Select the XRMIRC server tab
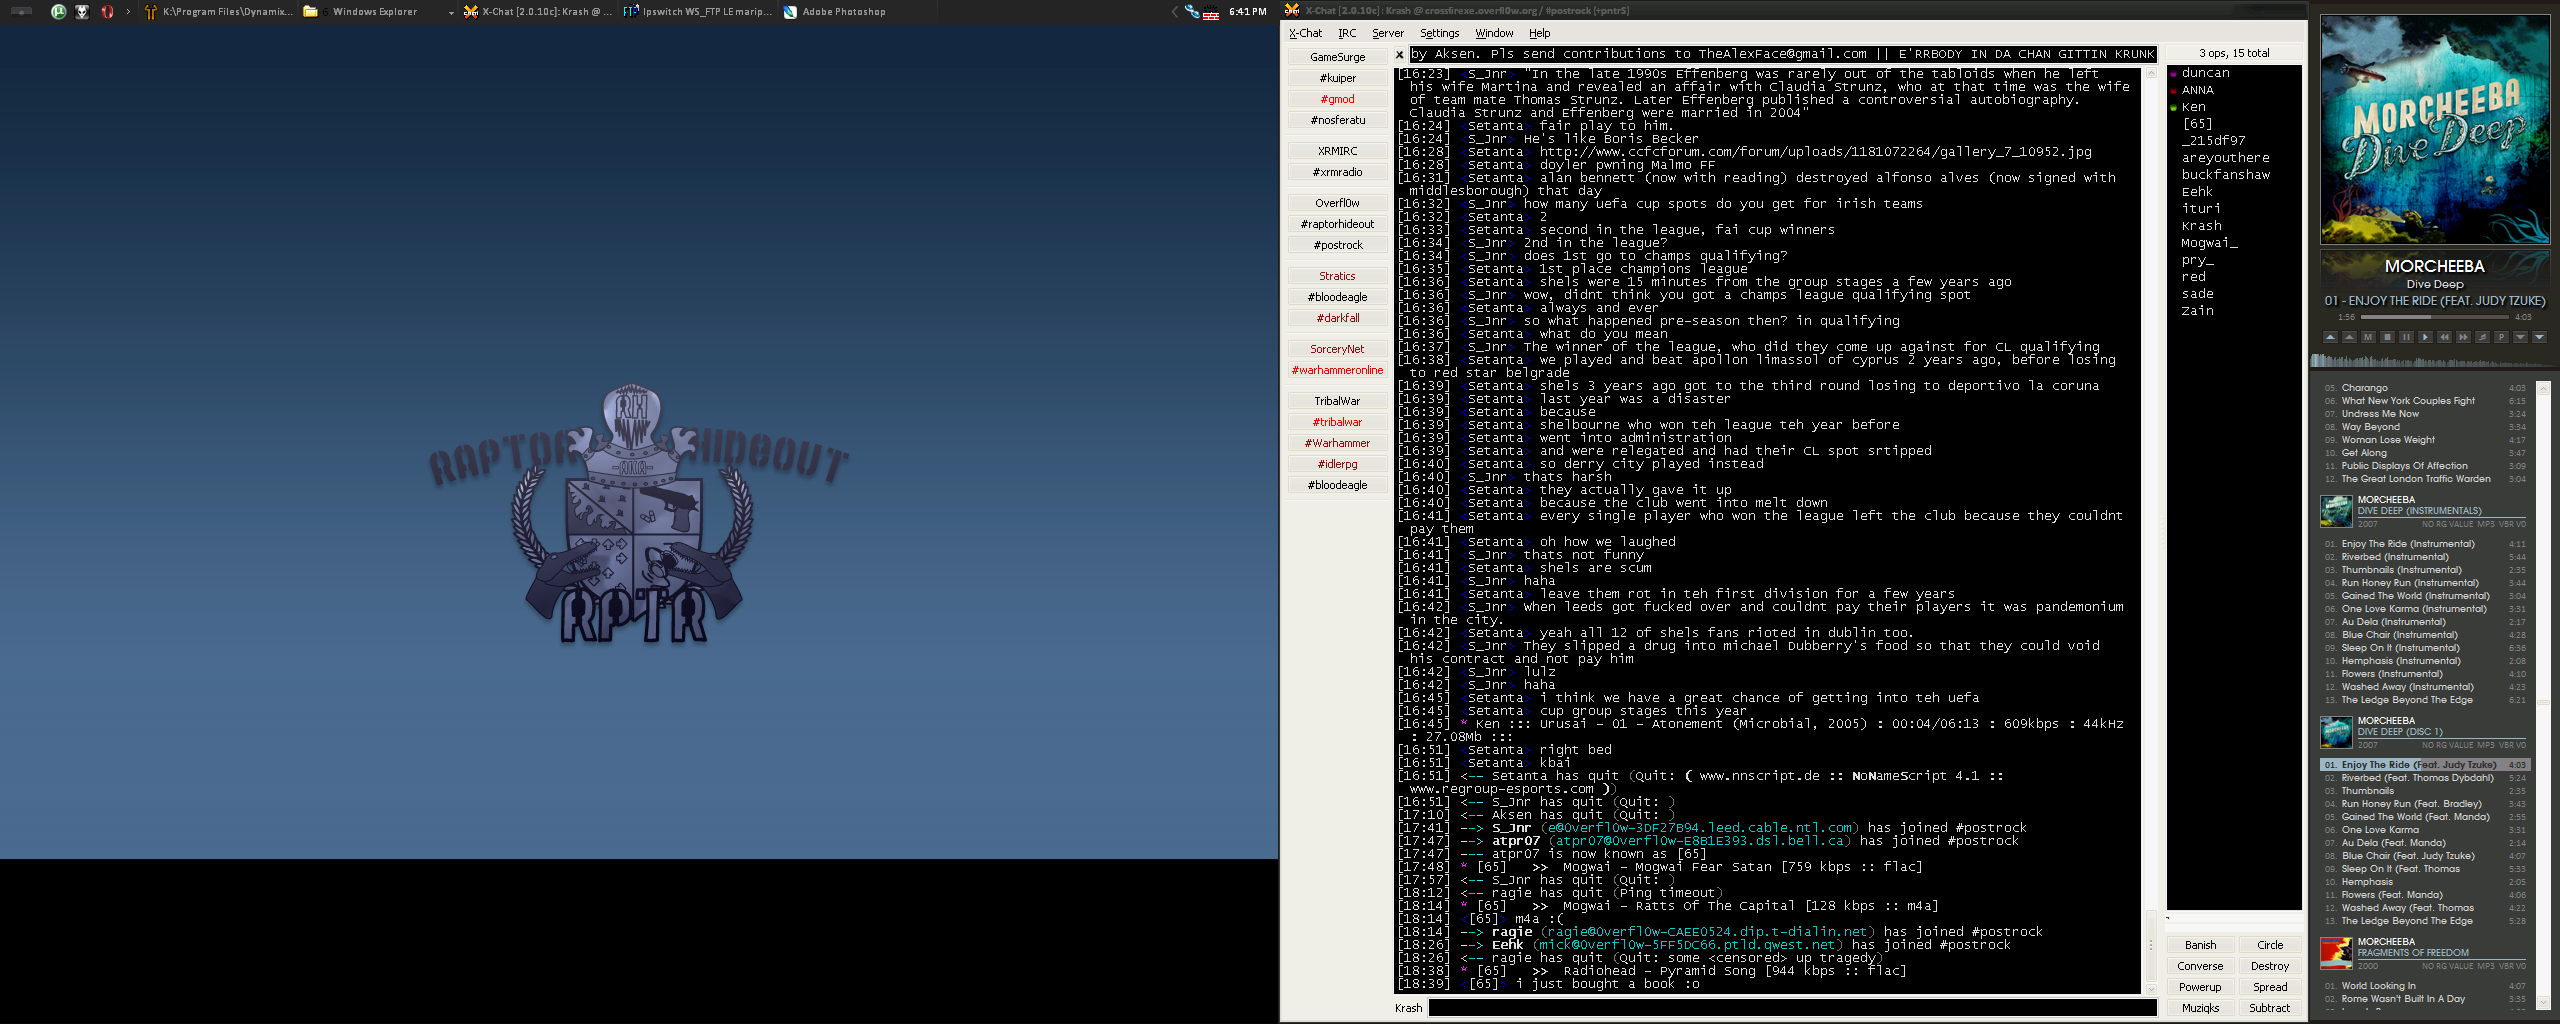Image resolution: width=2560 pixels, height=1024 pixels. point(1337,151)
